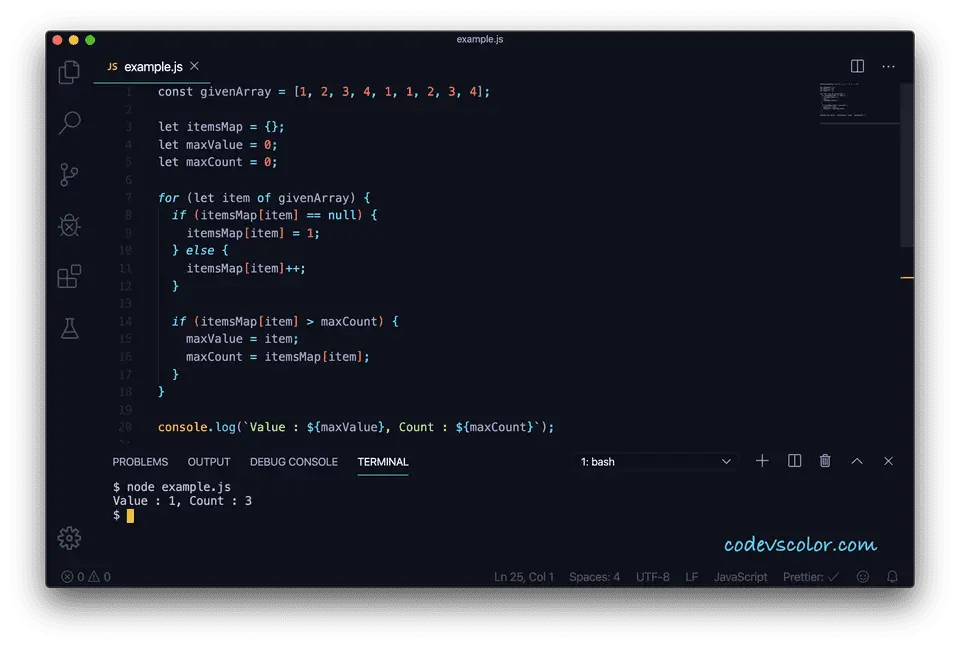The width and height of the screenshot is (960, 648).
Task: Open the Extensions view icon
Action: (69, 277)
